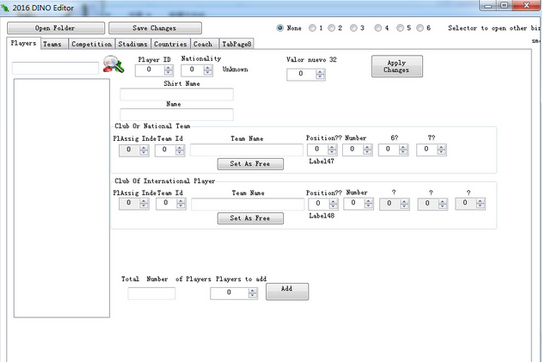Open the Coach tab
The image size is (542, 362).
(x=204, y=44)
